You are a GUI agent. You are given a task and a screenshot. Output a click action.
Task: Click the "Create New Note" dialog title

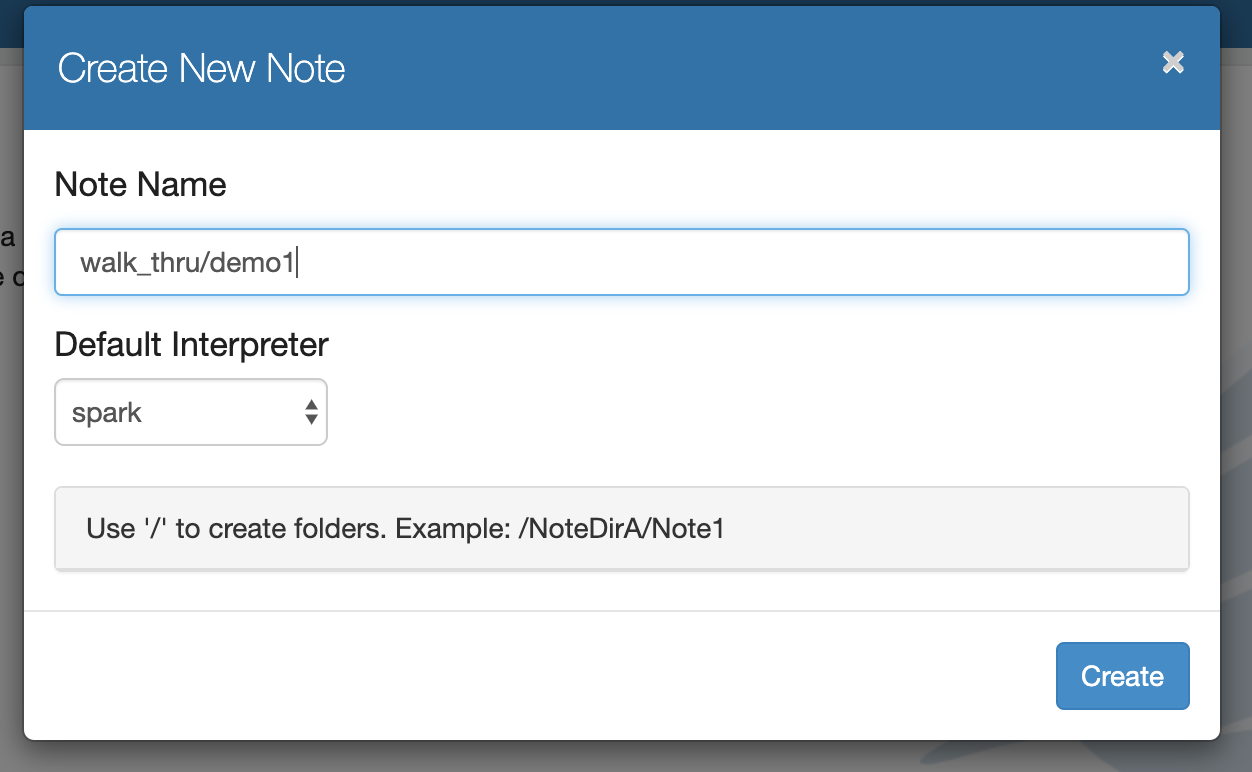pyautogui.click(x=201, y=69)
